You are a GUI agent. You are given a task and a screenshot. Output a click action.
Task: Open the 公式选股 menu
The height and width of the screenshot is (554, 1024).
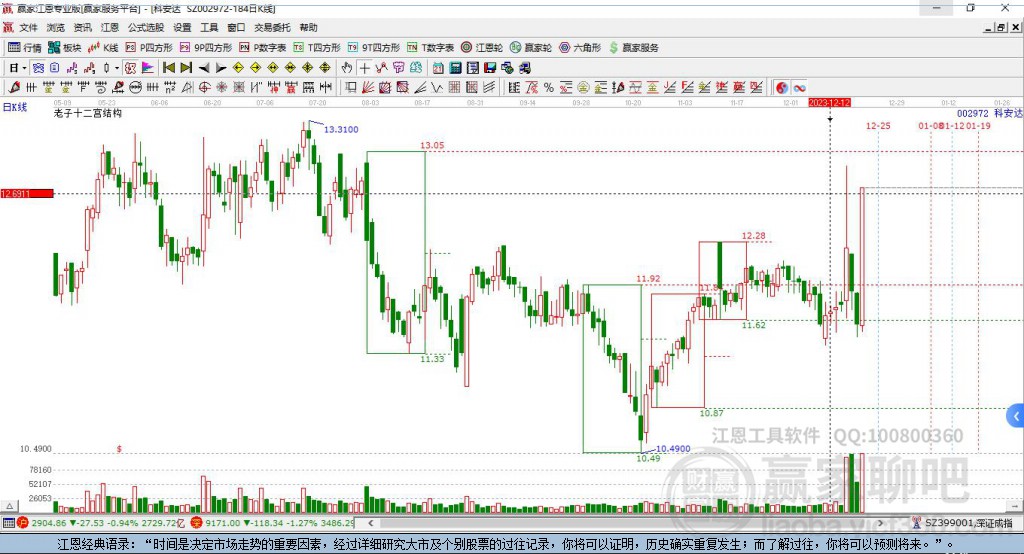pos(146,27)
